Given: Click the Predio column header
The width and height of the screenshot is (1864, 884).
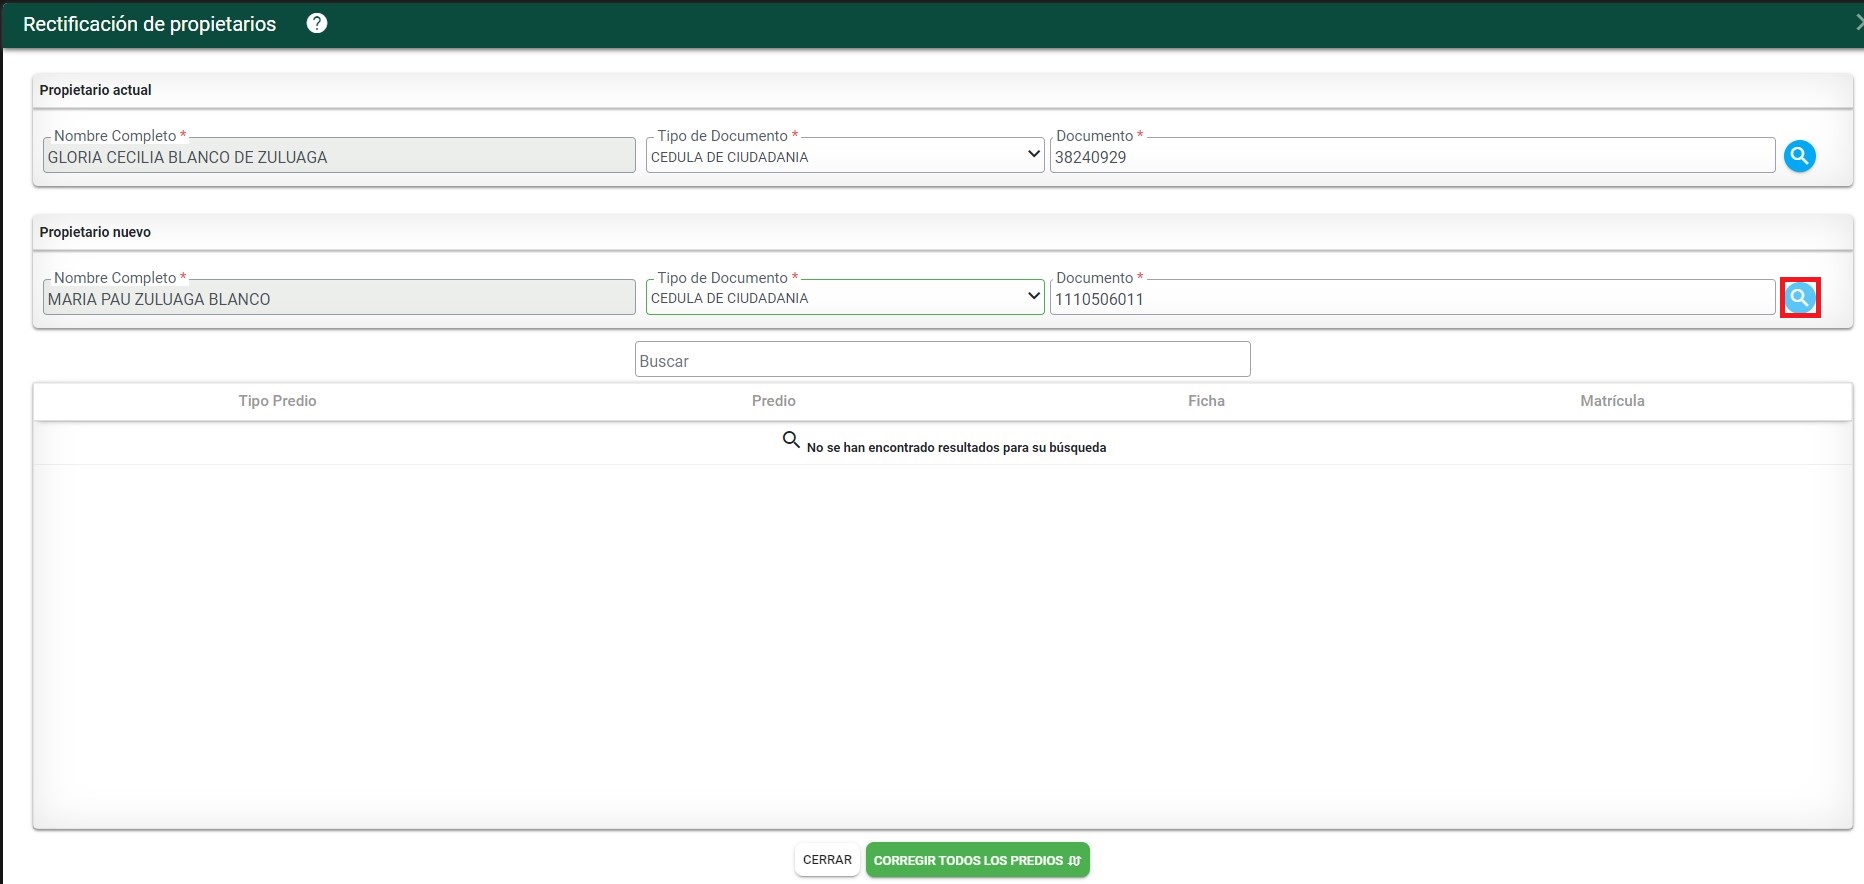Looking at the screenshot, I should coord(773,401).
